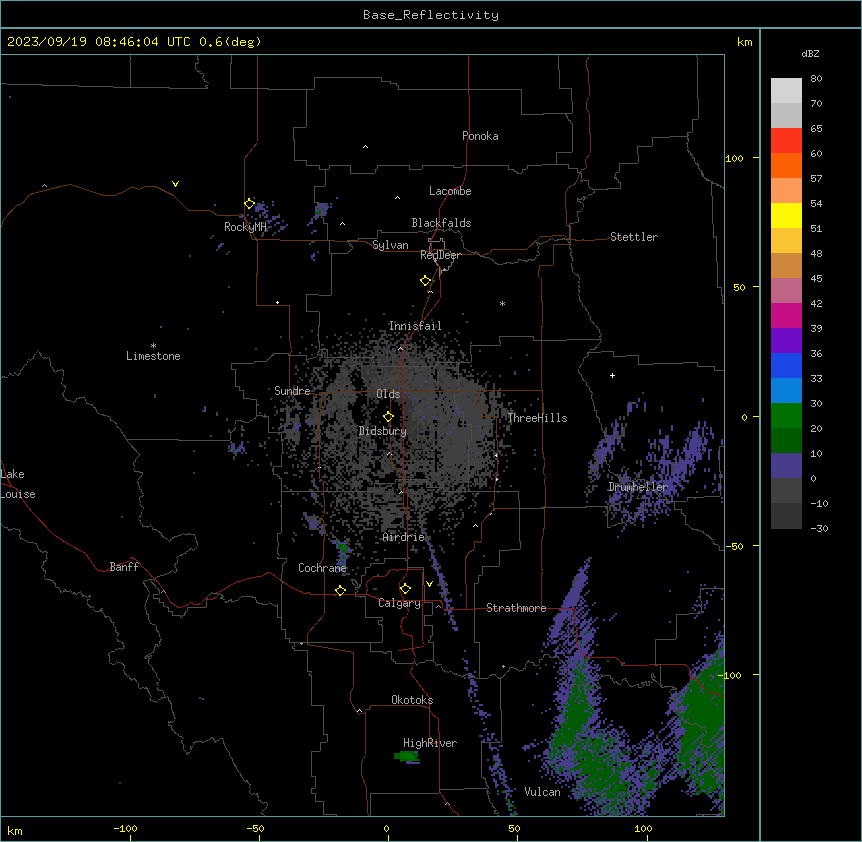Viewport: 862px width, 842px height.
Task: Click the Vulcan town label
Action: tap(542, 792)
